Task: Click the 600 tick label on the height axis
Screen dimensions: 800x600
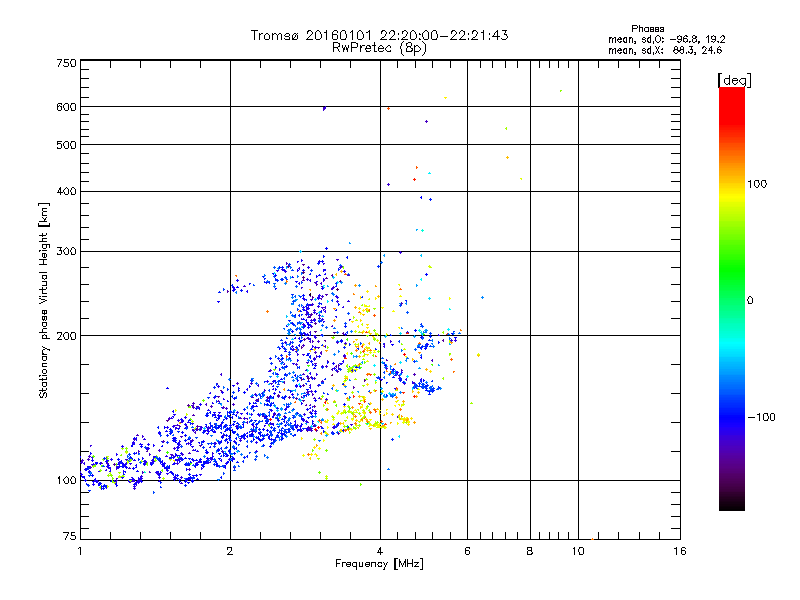Action: pos(66,107)
